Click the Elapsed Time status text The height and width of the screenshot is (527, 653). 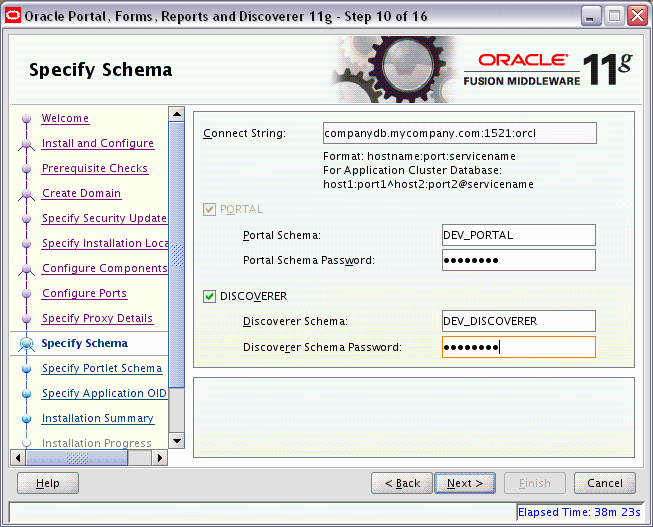pos(579,512)
